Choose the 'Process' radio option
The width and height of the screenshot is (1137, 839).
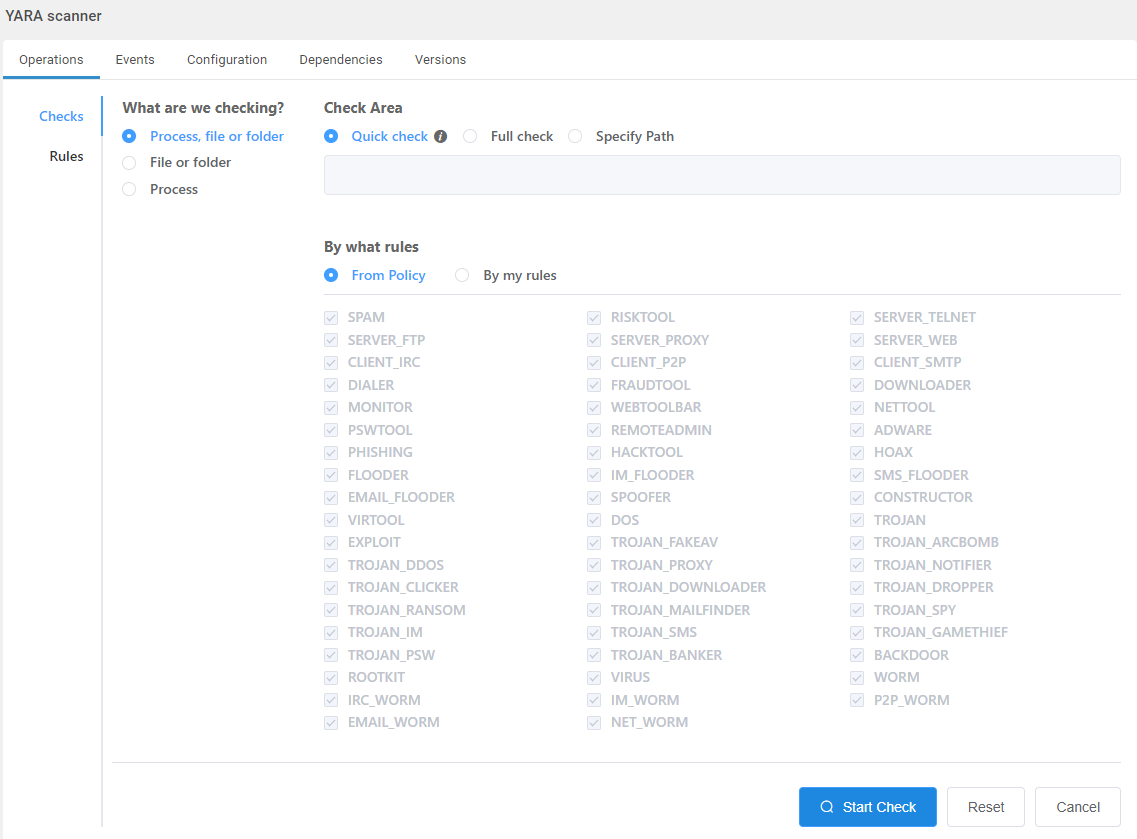tap(129, 189)
